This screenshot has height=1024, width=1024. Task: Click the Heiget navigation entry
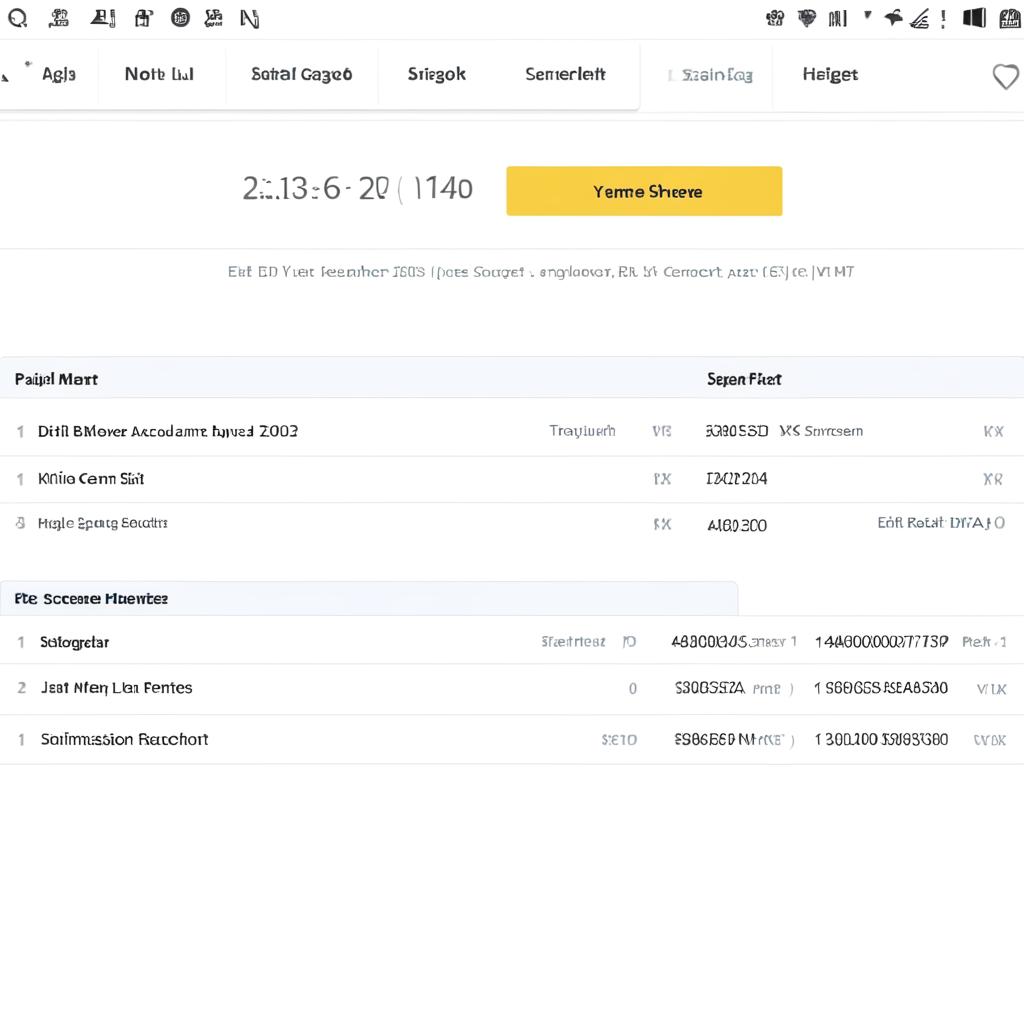pos(830,74)
